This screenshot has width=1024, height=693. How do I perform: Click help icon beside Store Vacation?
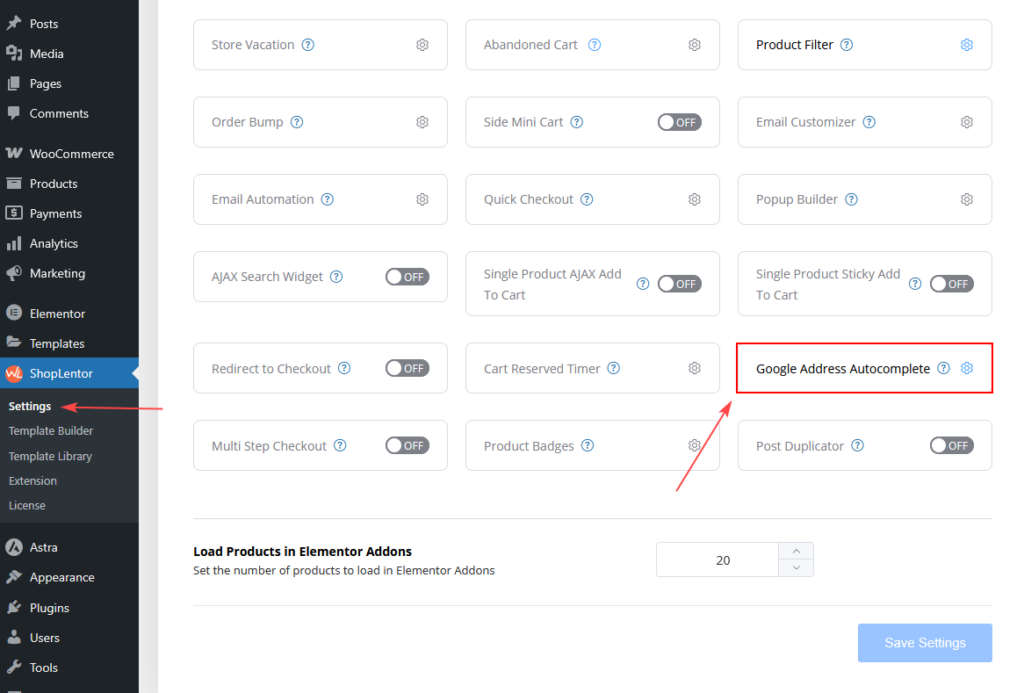click(308, 45)
